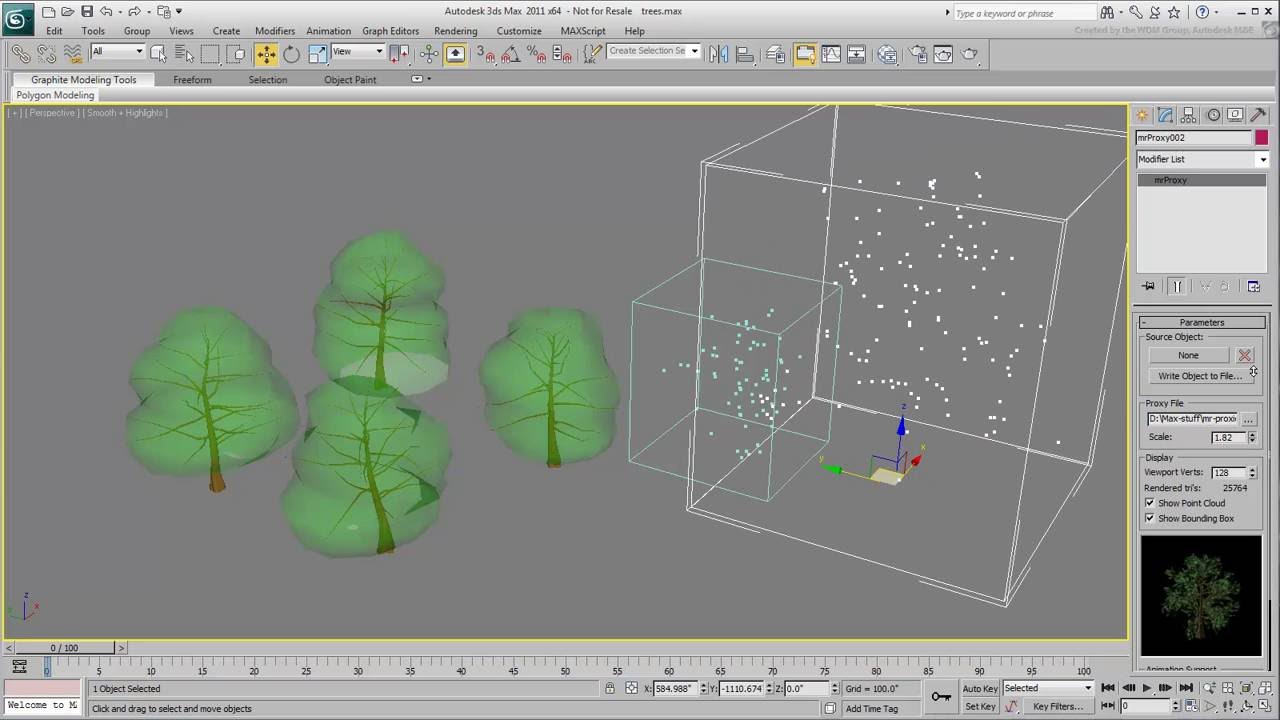Click the Align tool icon

click(745, 54)
